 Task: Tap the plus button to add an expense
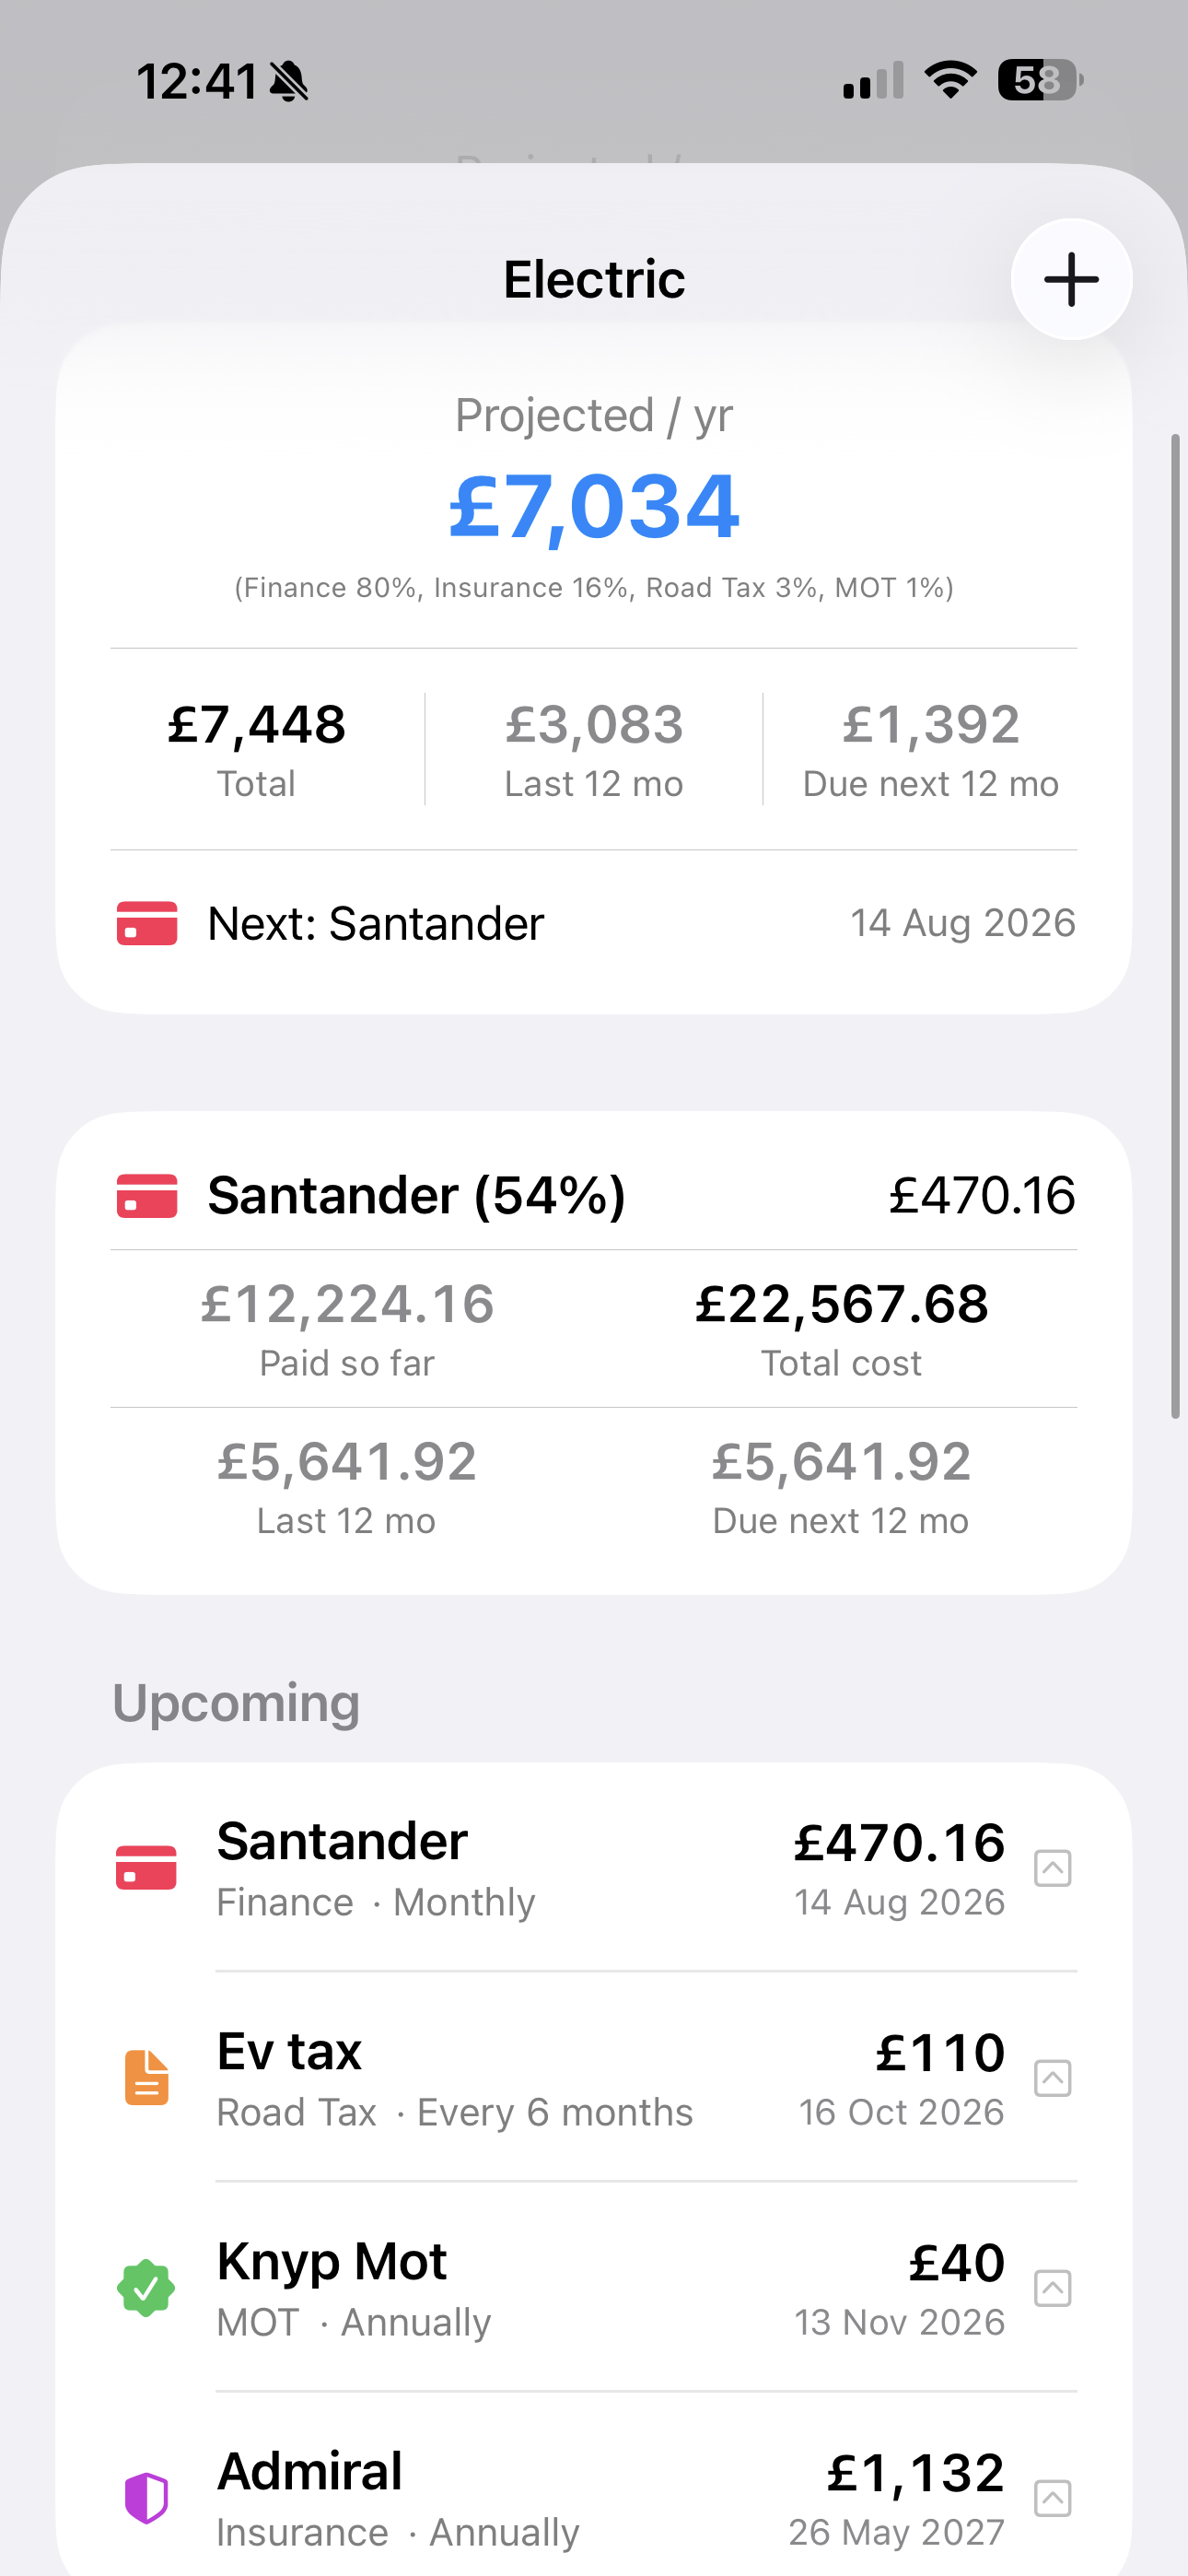click(x=1071, y=279)
